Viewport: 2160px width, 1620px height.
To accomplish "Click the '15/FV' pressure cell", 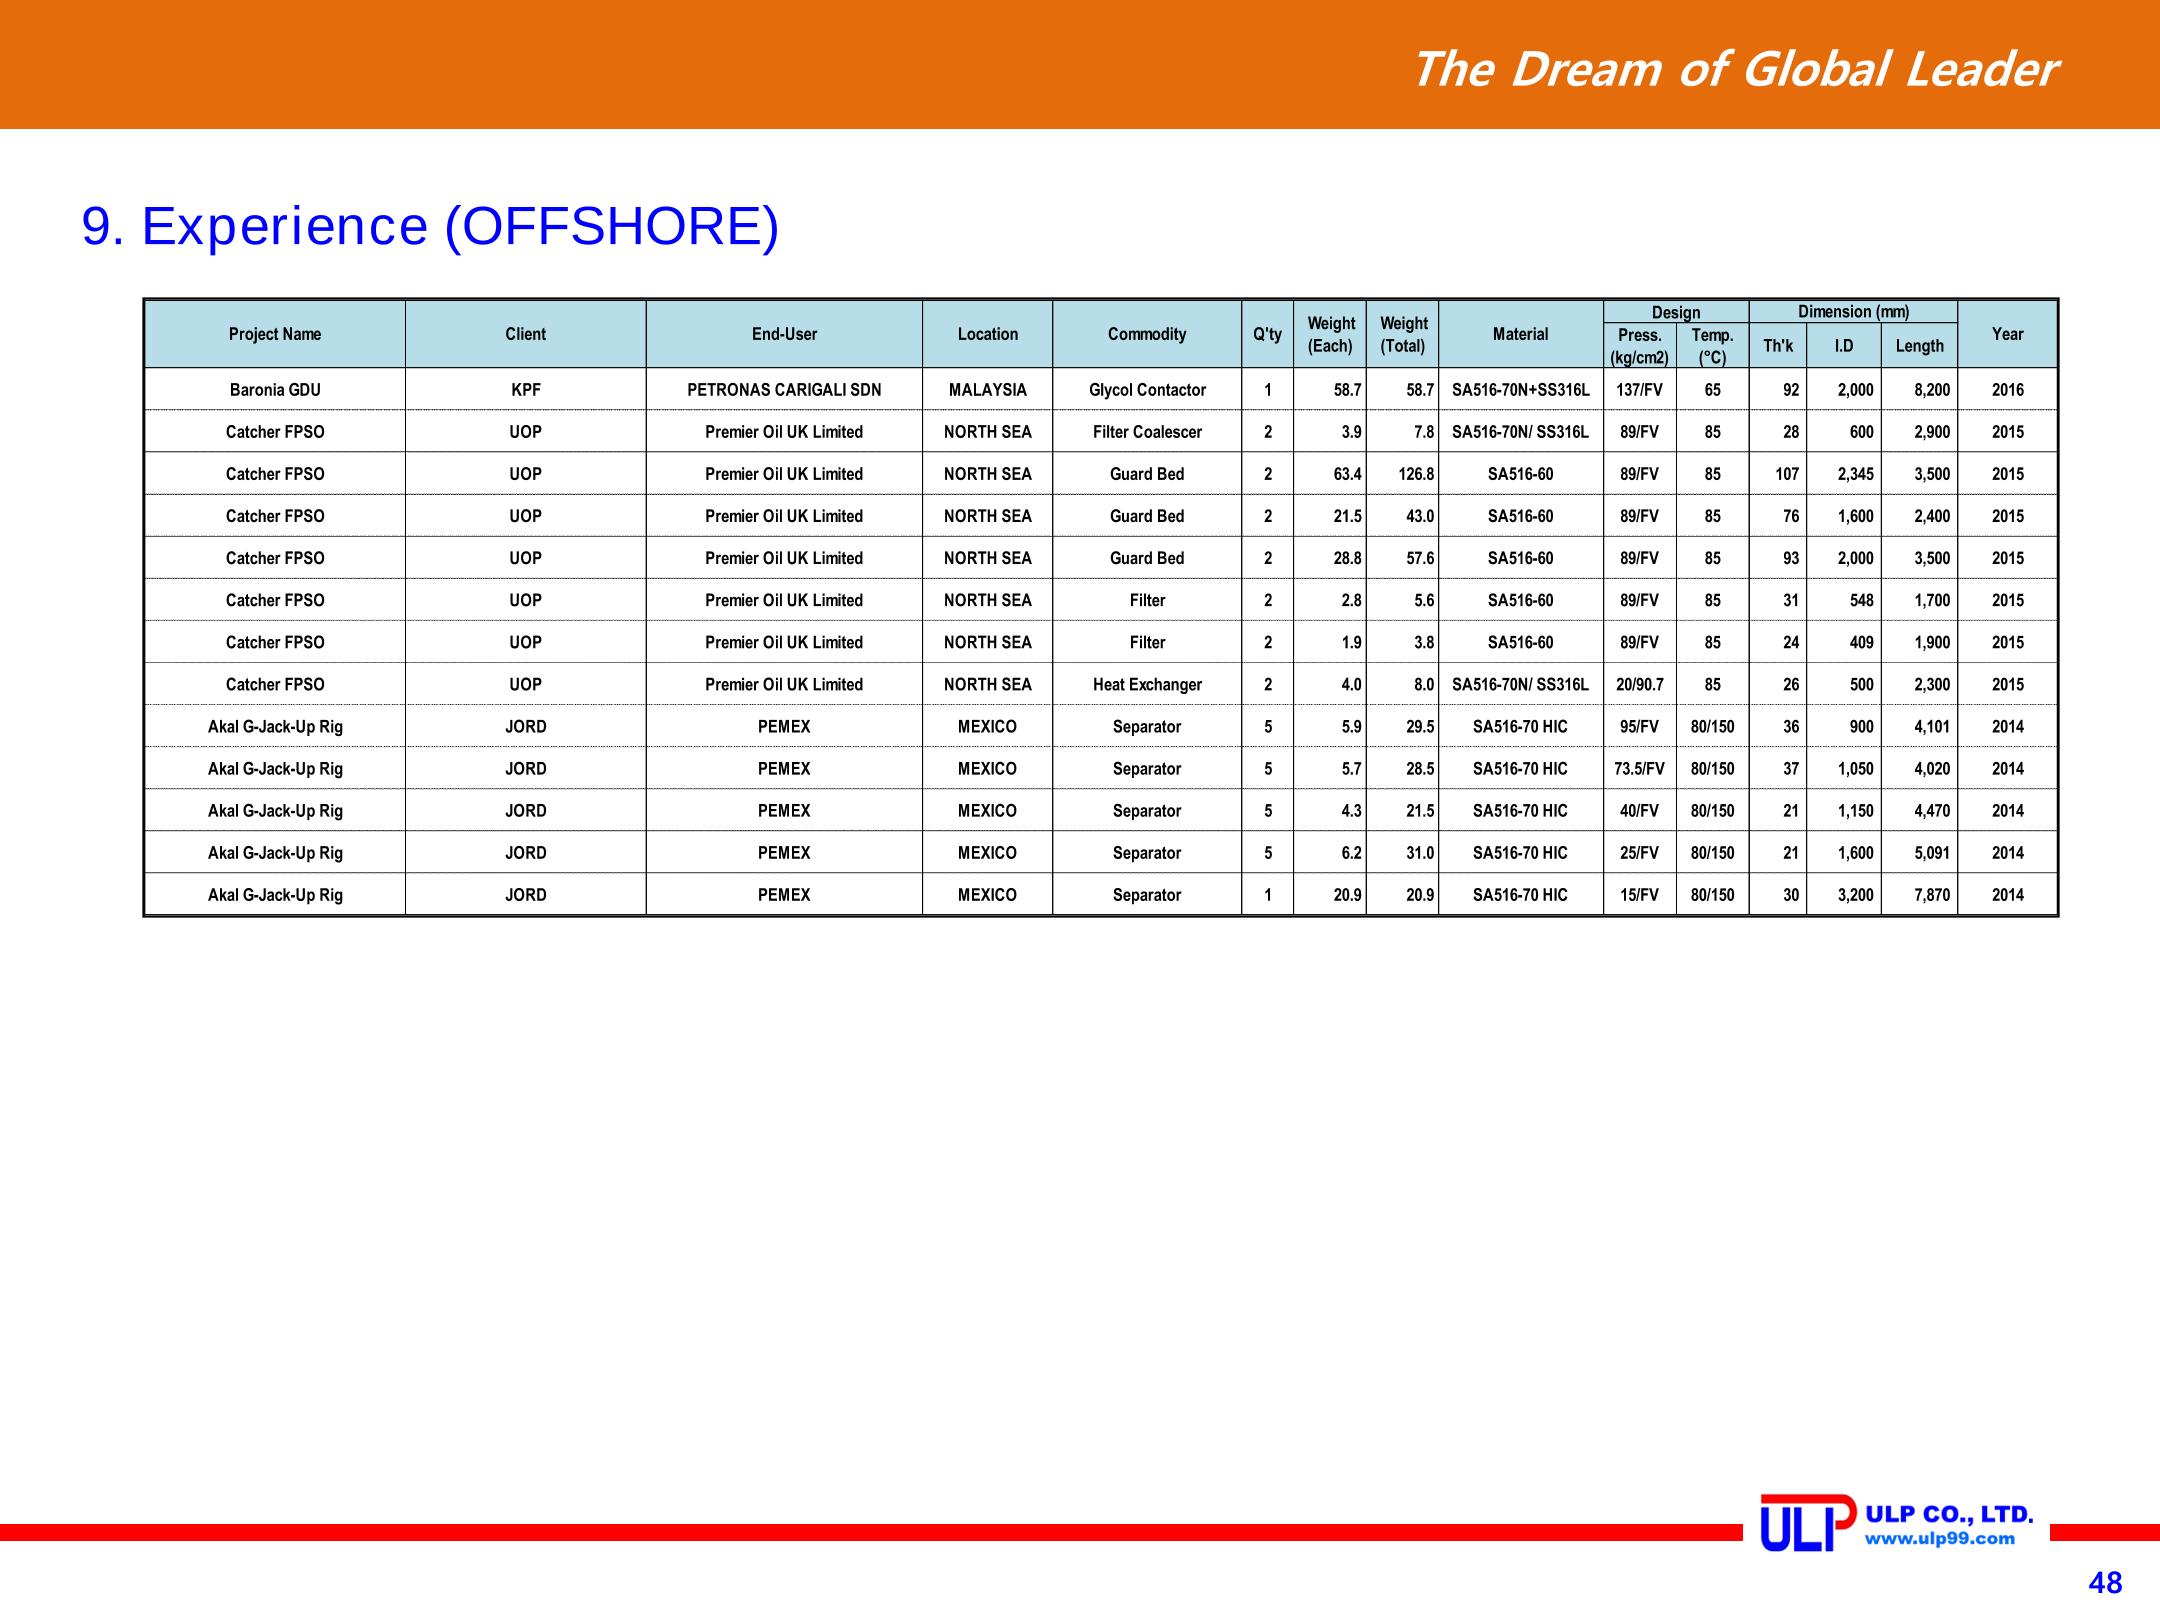I will [1640, 895].
